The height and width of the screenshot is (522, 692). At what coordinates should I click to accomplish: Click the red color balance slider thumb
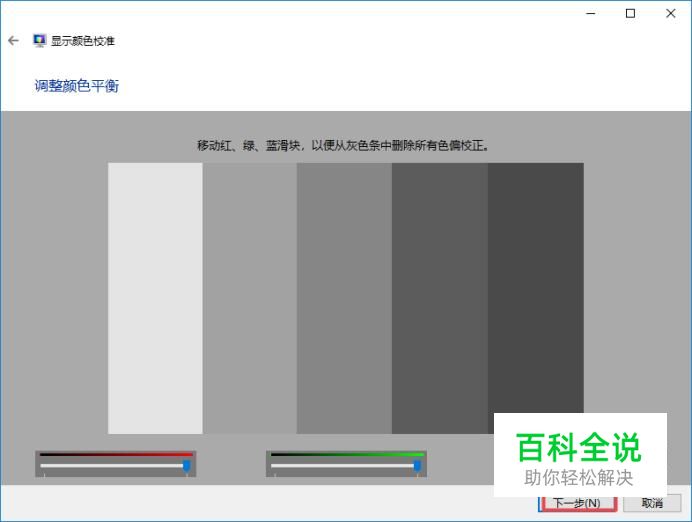tap(187, 466)
